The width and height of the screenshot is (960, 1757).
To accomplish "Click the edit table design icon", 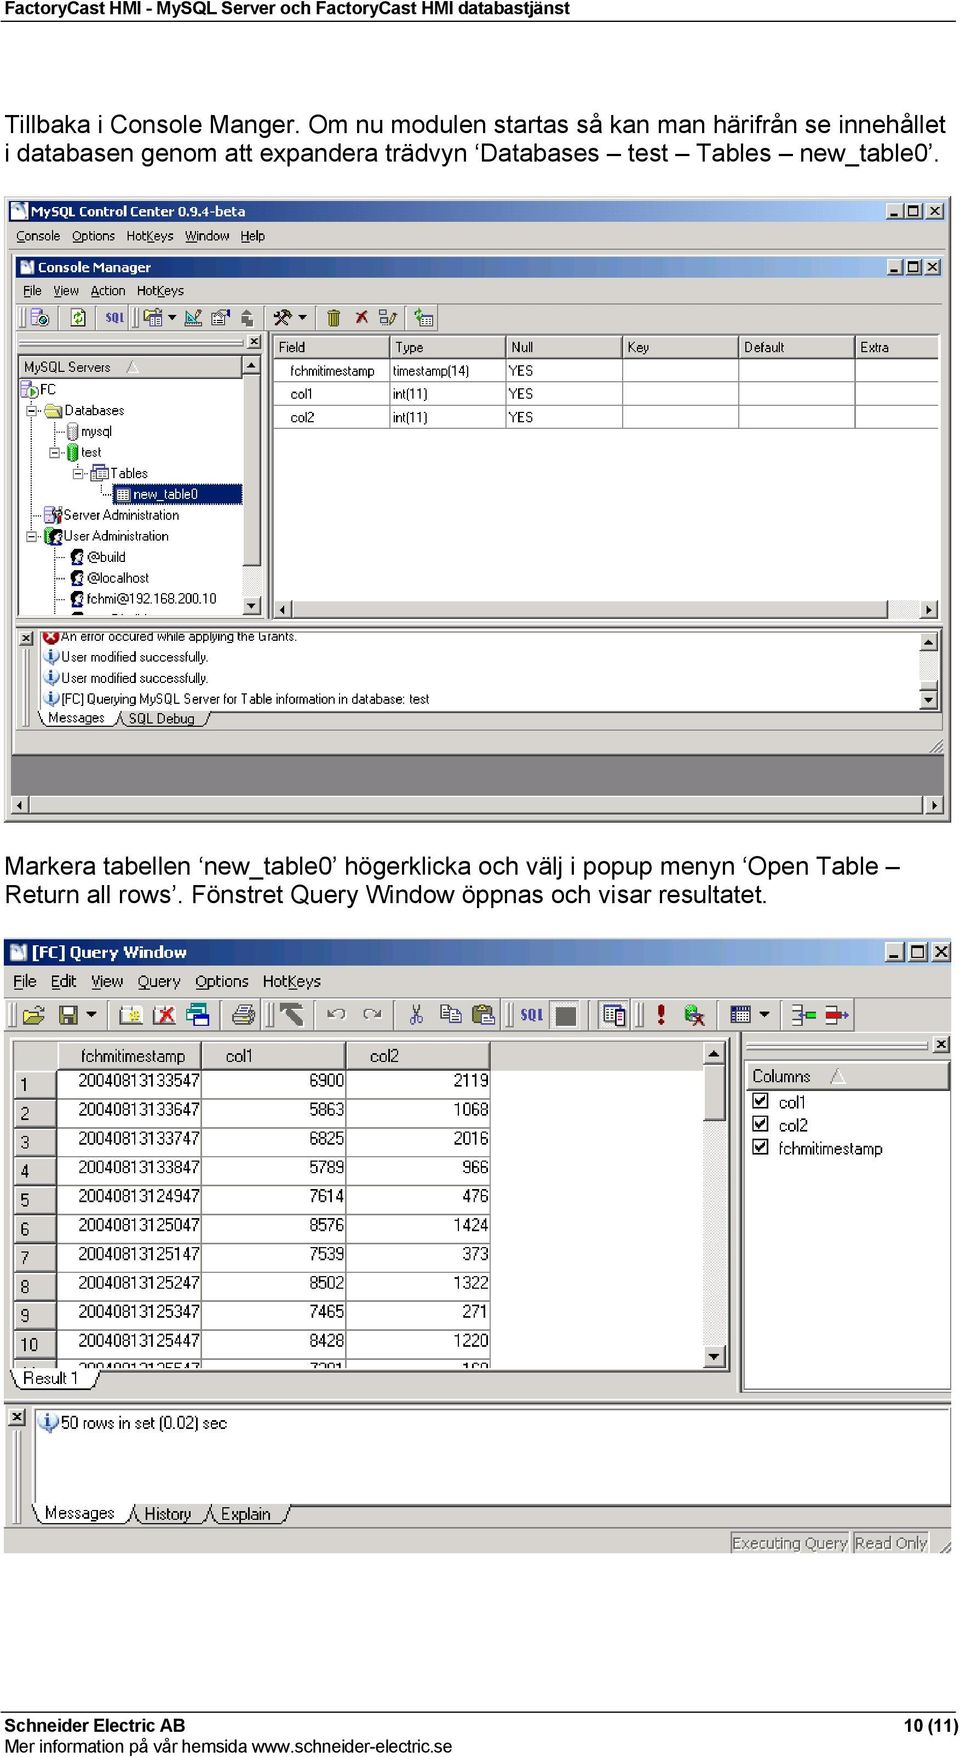I will pos(194,318).
